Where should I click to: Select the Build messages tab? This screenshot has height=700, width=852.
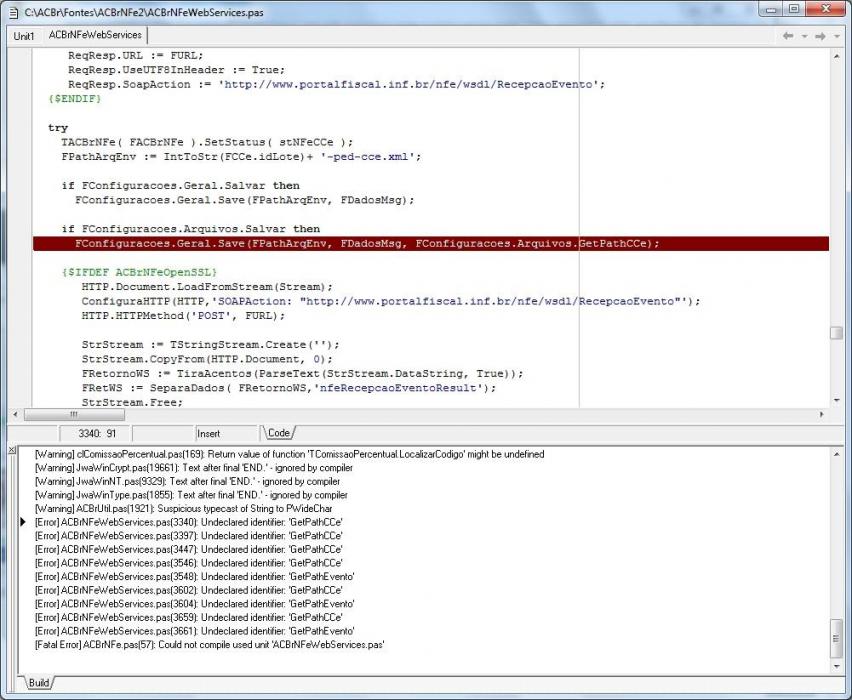click(x=39, y=683)
